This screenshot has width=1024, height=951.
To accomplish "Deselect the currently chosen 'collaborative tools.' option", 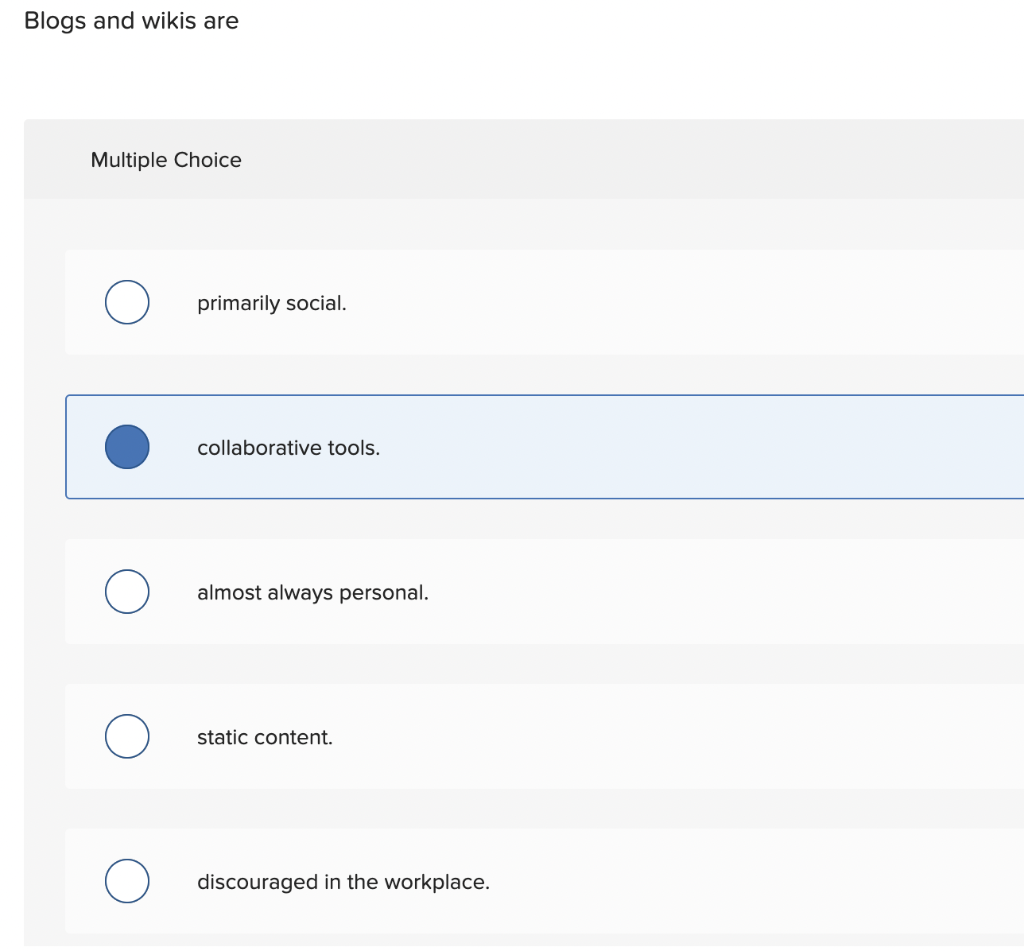I will (127, 447).
